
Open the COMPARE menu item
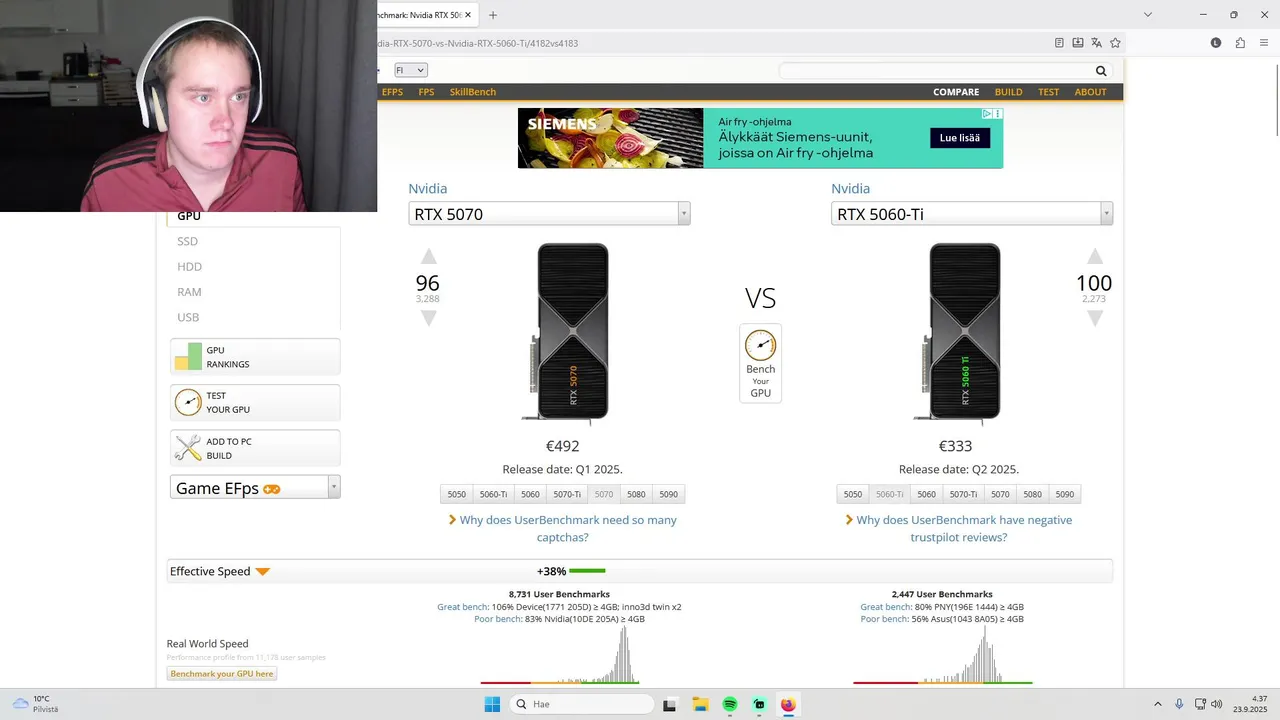pos(956,92)
